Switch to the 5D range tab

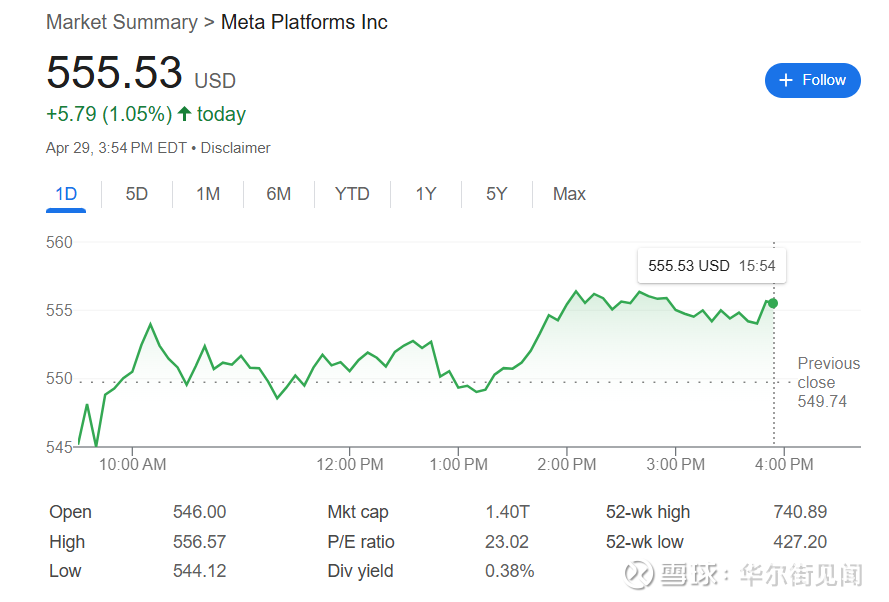(x=137, y=194)
